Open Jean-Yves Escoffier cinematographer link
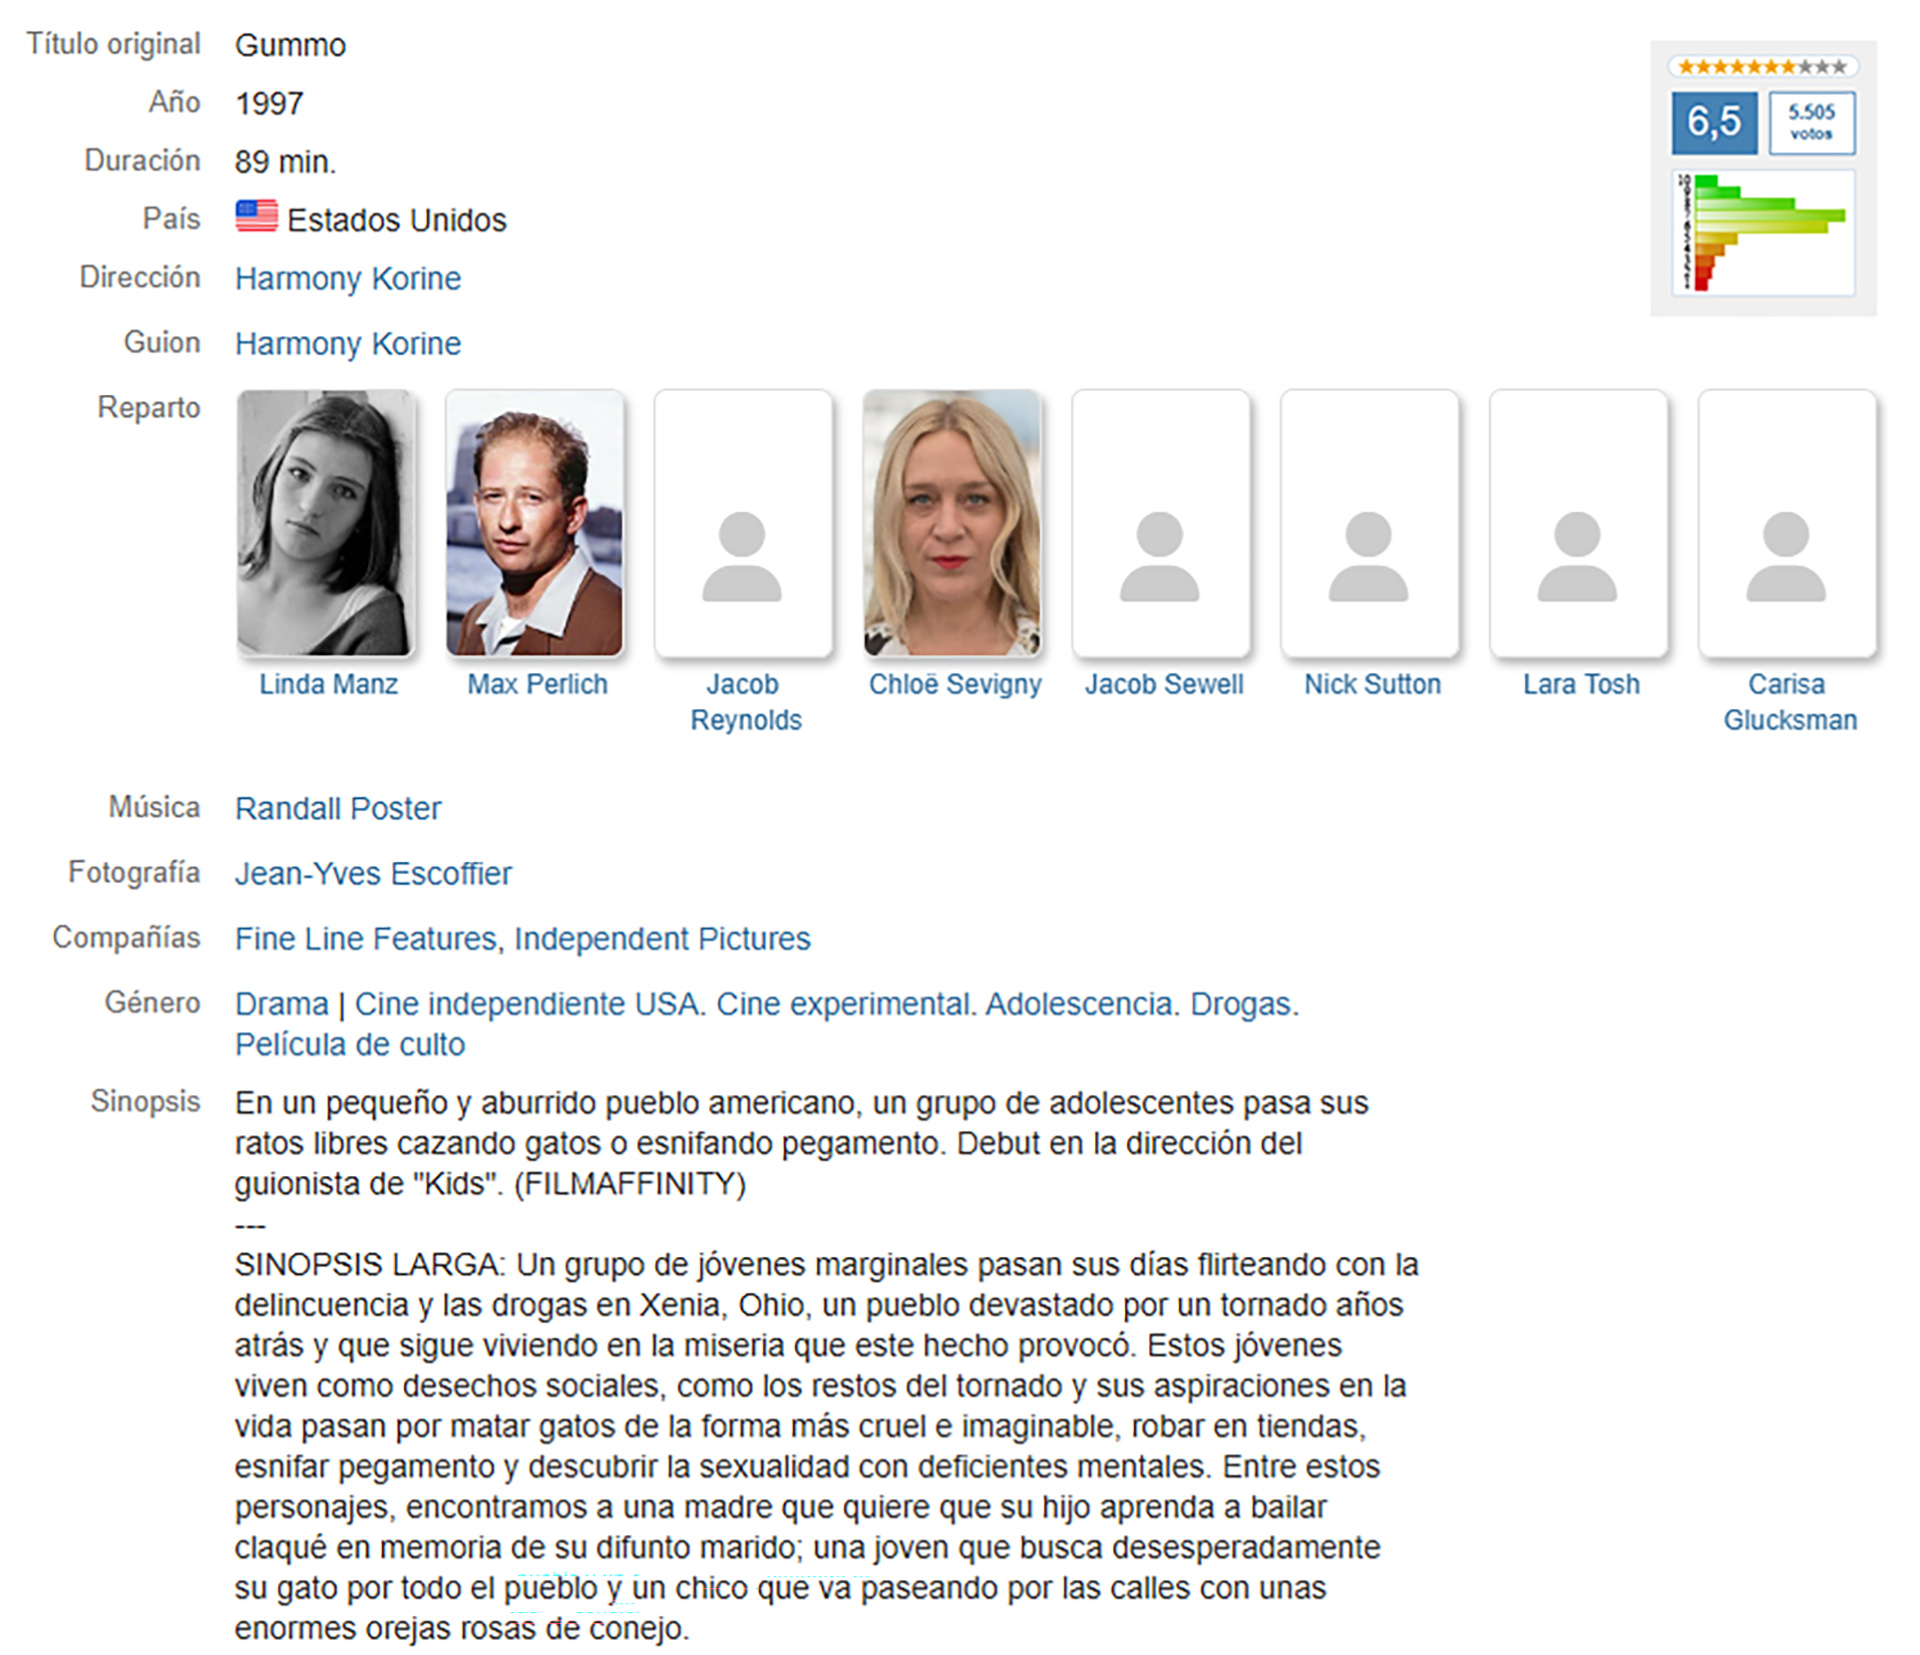 [x=373, y=873]
